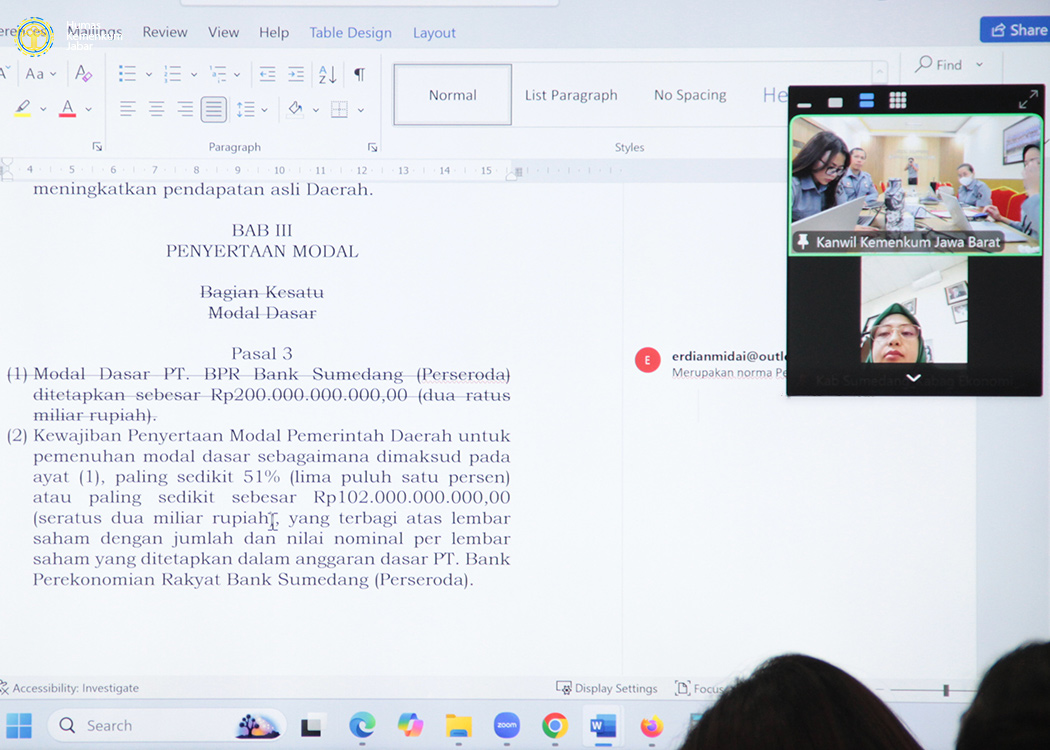Toggle Center paragraph alignment
The height and width of the screenshot is (750, 1050).
coord(157,109)
